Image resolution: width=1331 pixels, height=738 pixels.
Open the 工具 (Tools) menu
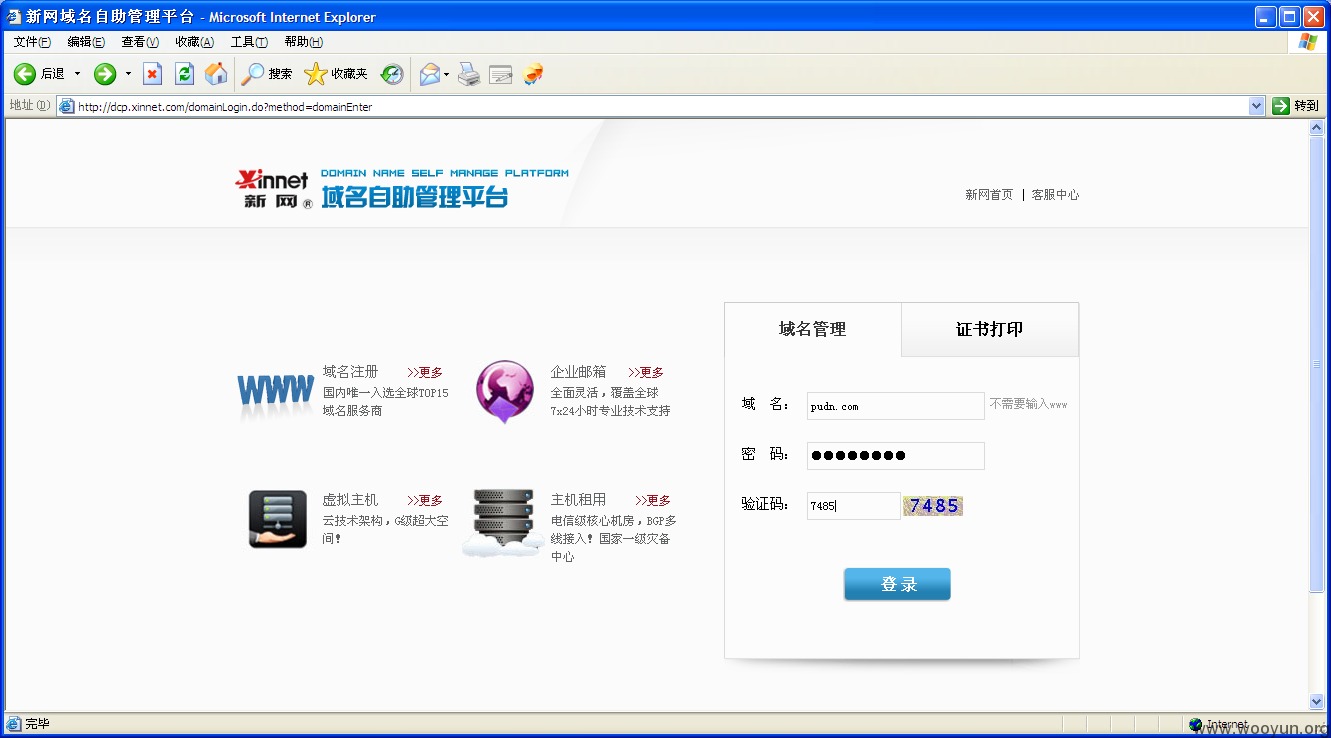(249, 42)
